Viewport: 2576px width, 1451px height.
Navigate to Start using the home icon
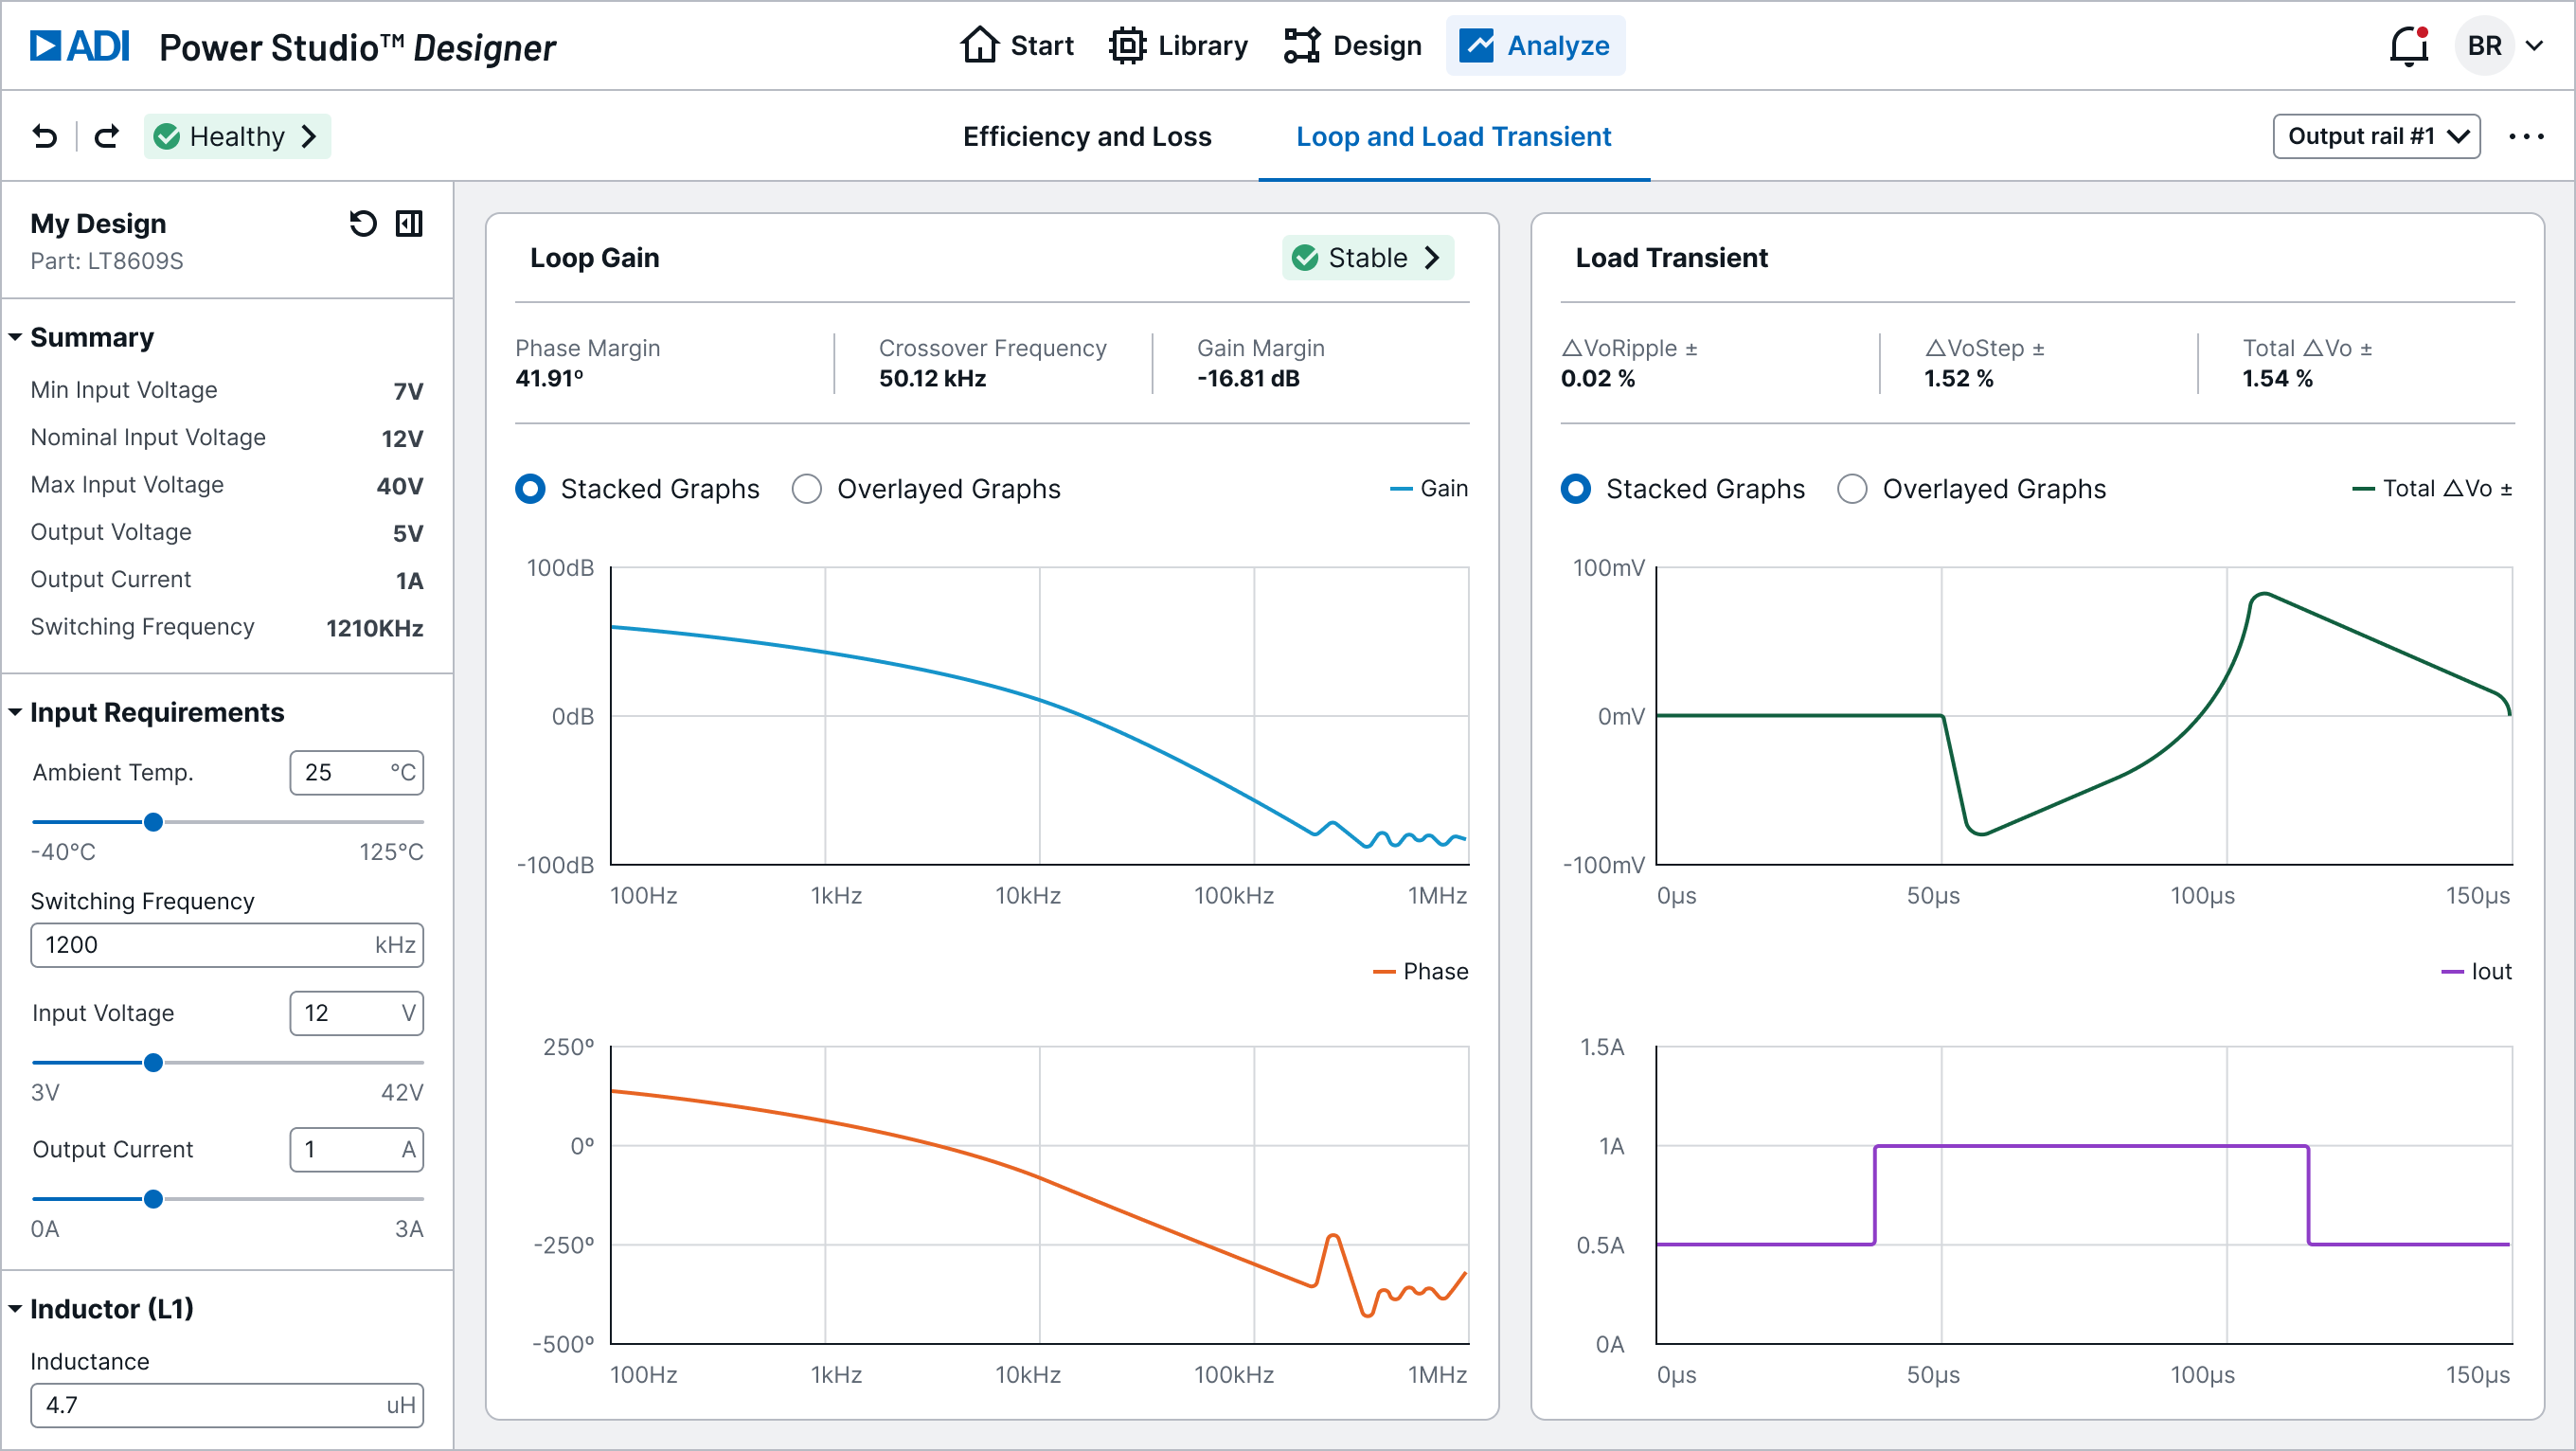(1016, 45)
